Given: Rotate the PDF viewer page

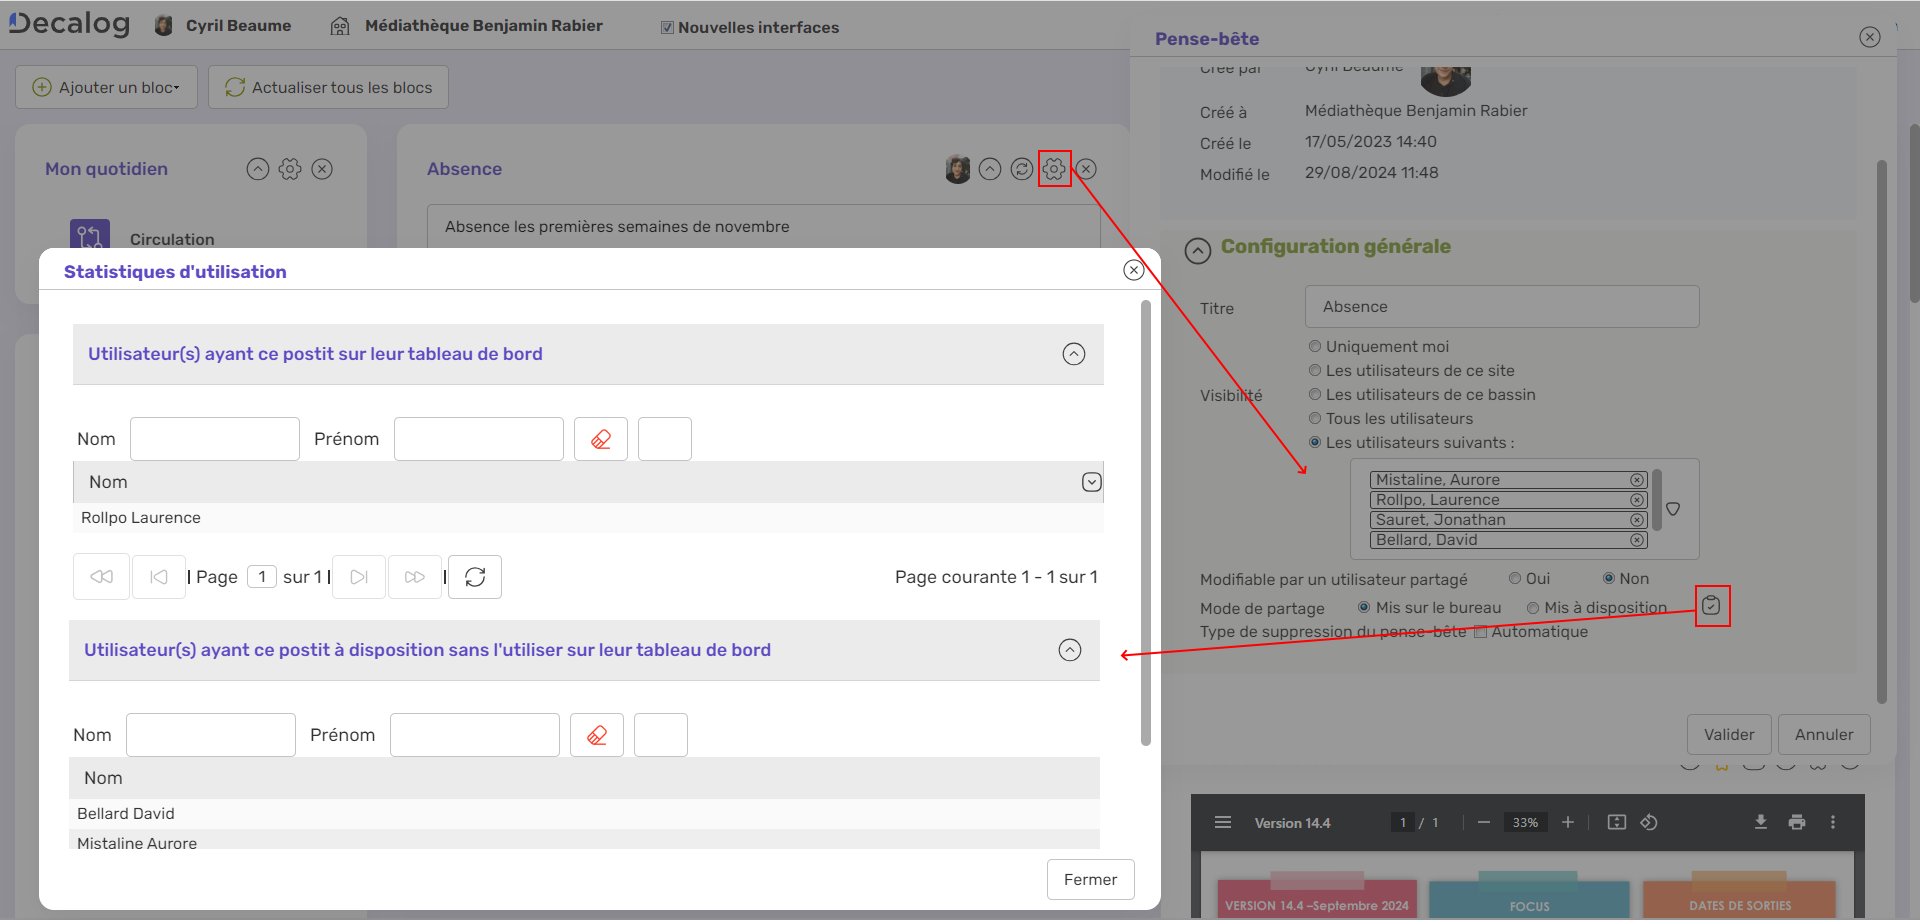Looking at the screenshot, I should coord(1649,822).
